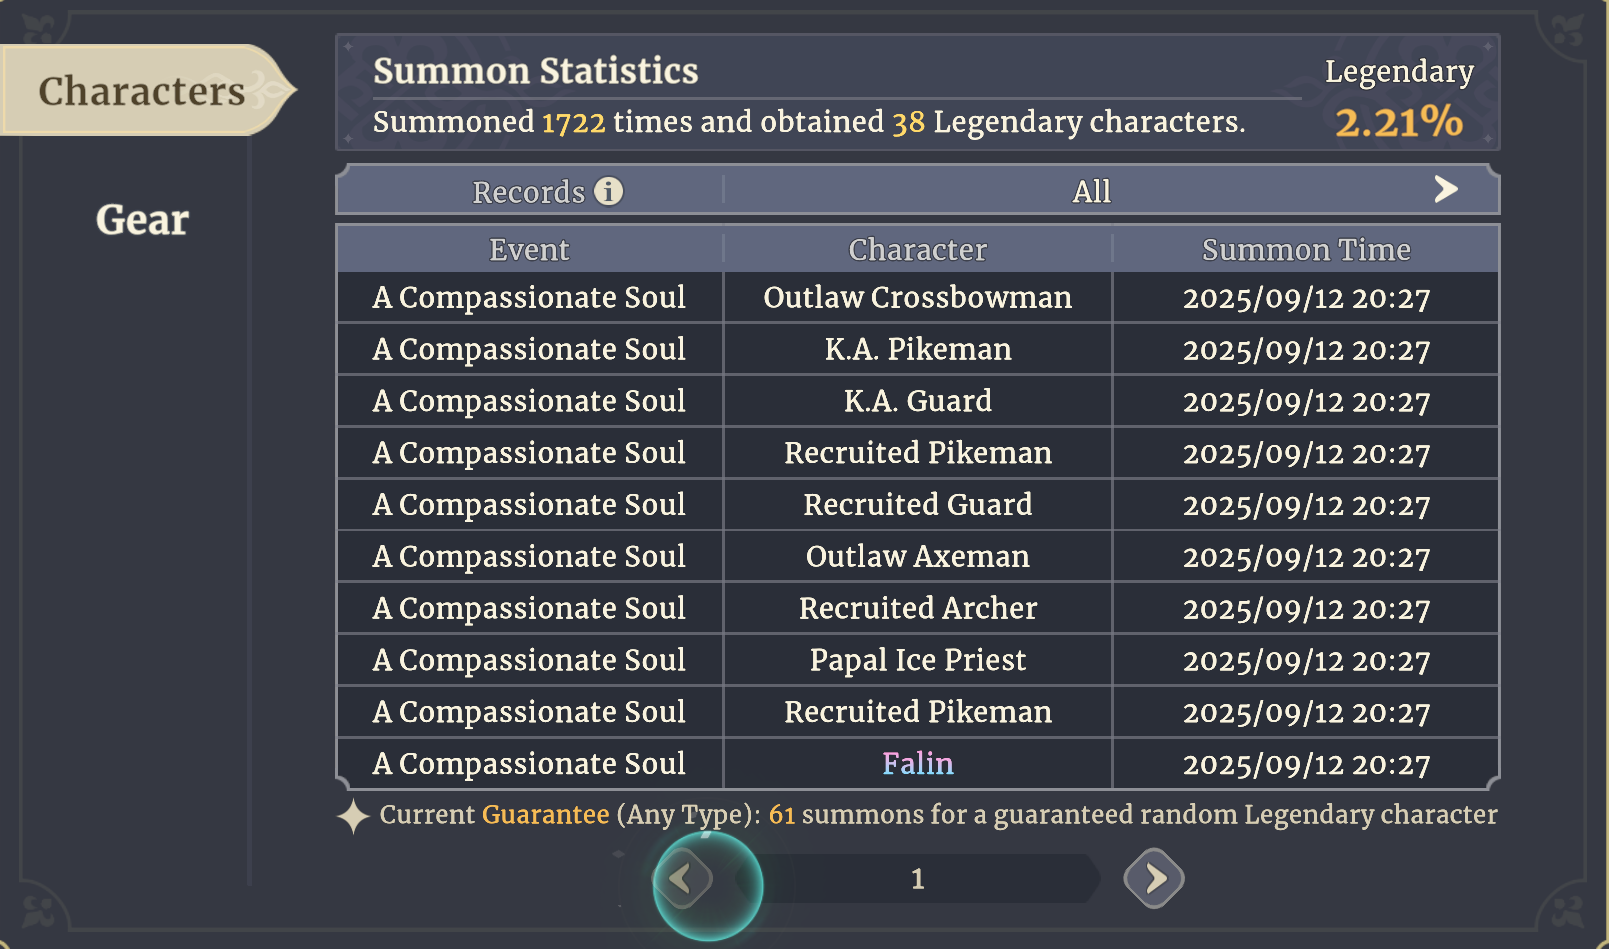Click the Guarantee star icon
This screenshot has height=949, width=1609.
coord(353,816)
